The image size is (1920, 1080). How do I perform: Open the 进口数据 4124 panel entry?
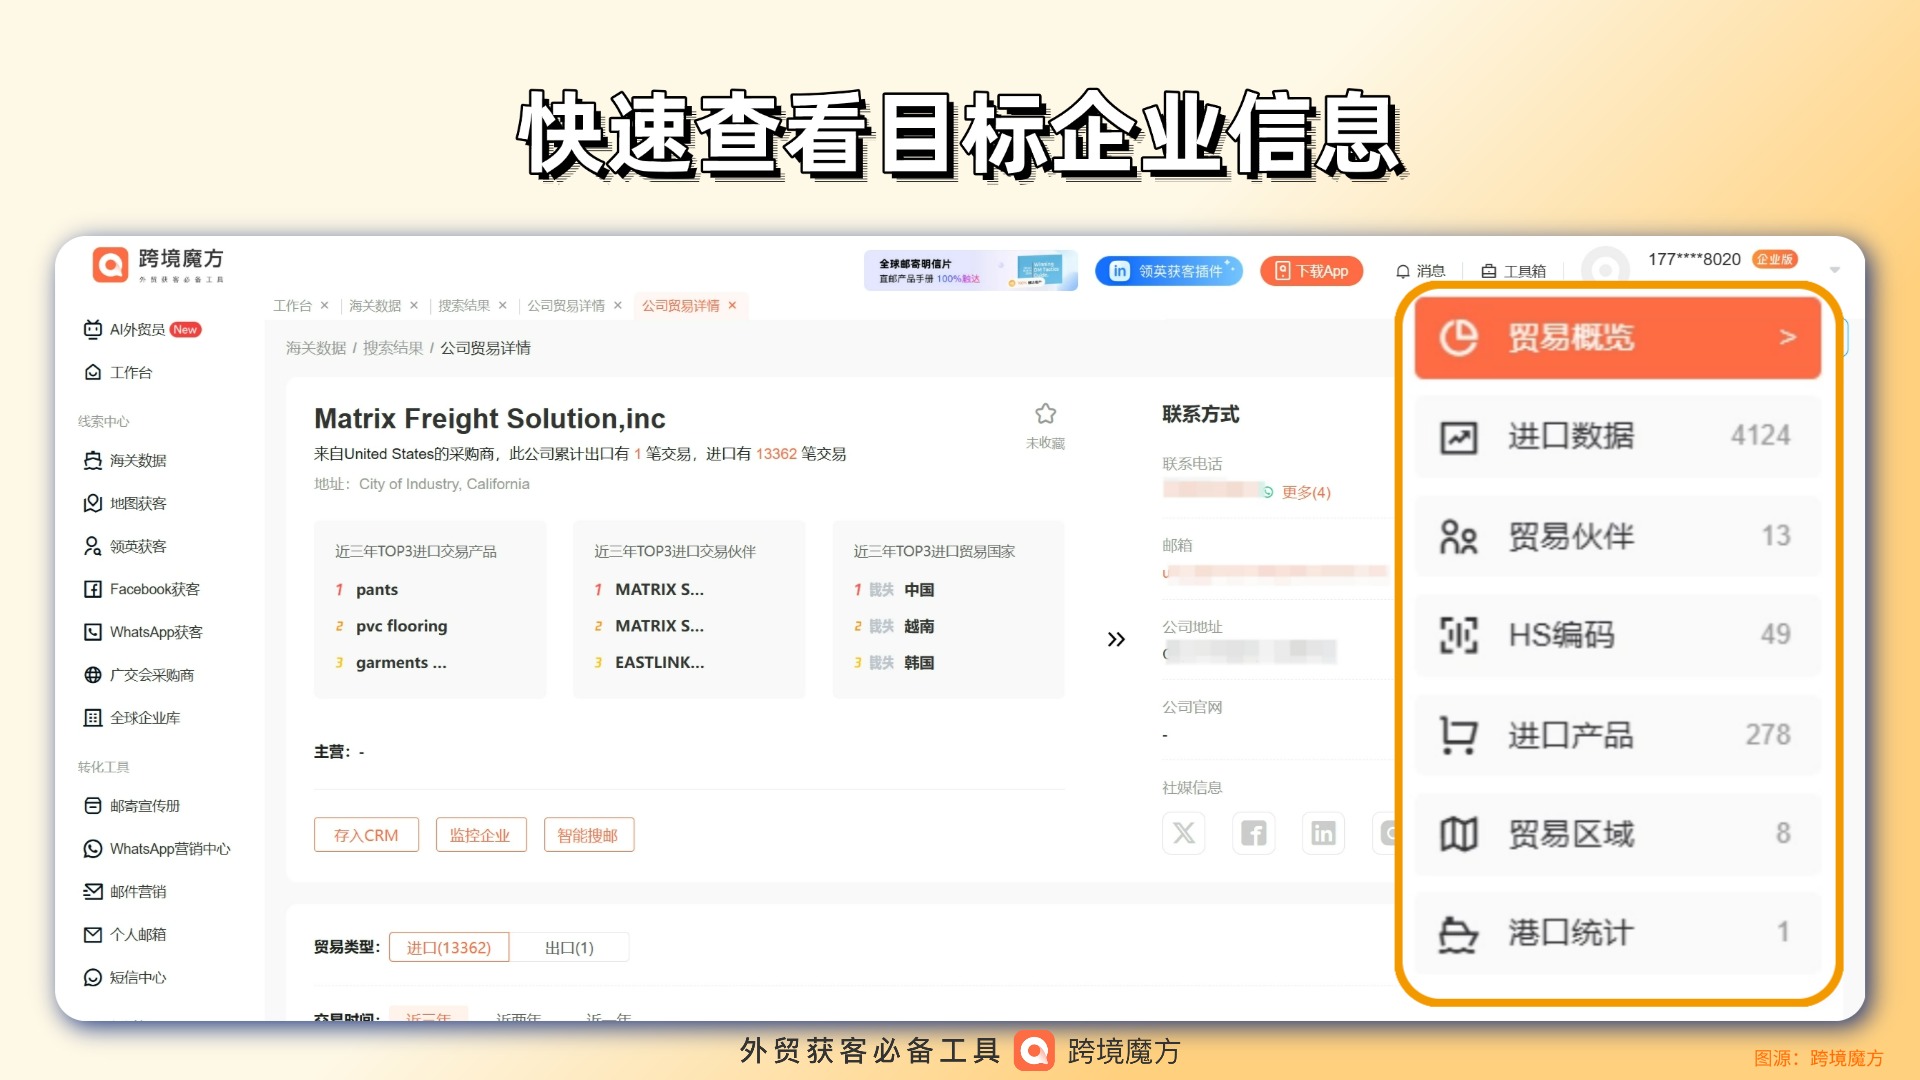click(1616, 437)
